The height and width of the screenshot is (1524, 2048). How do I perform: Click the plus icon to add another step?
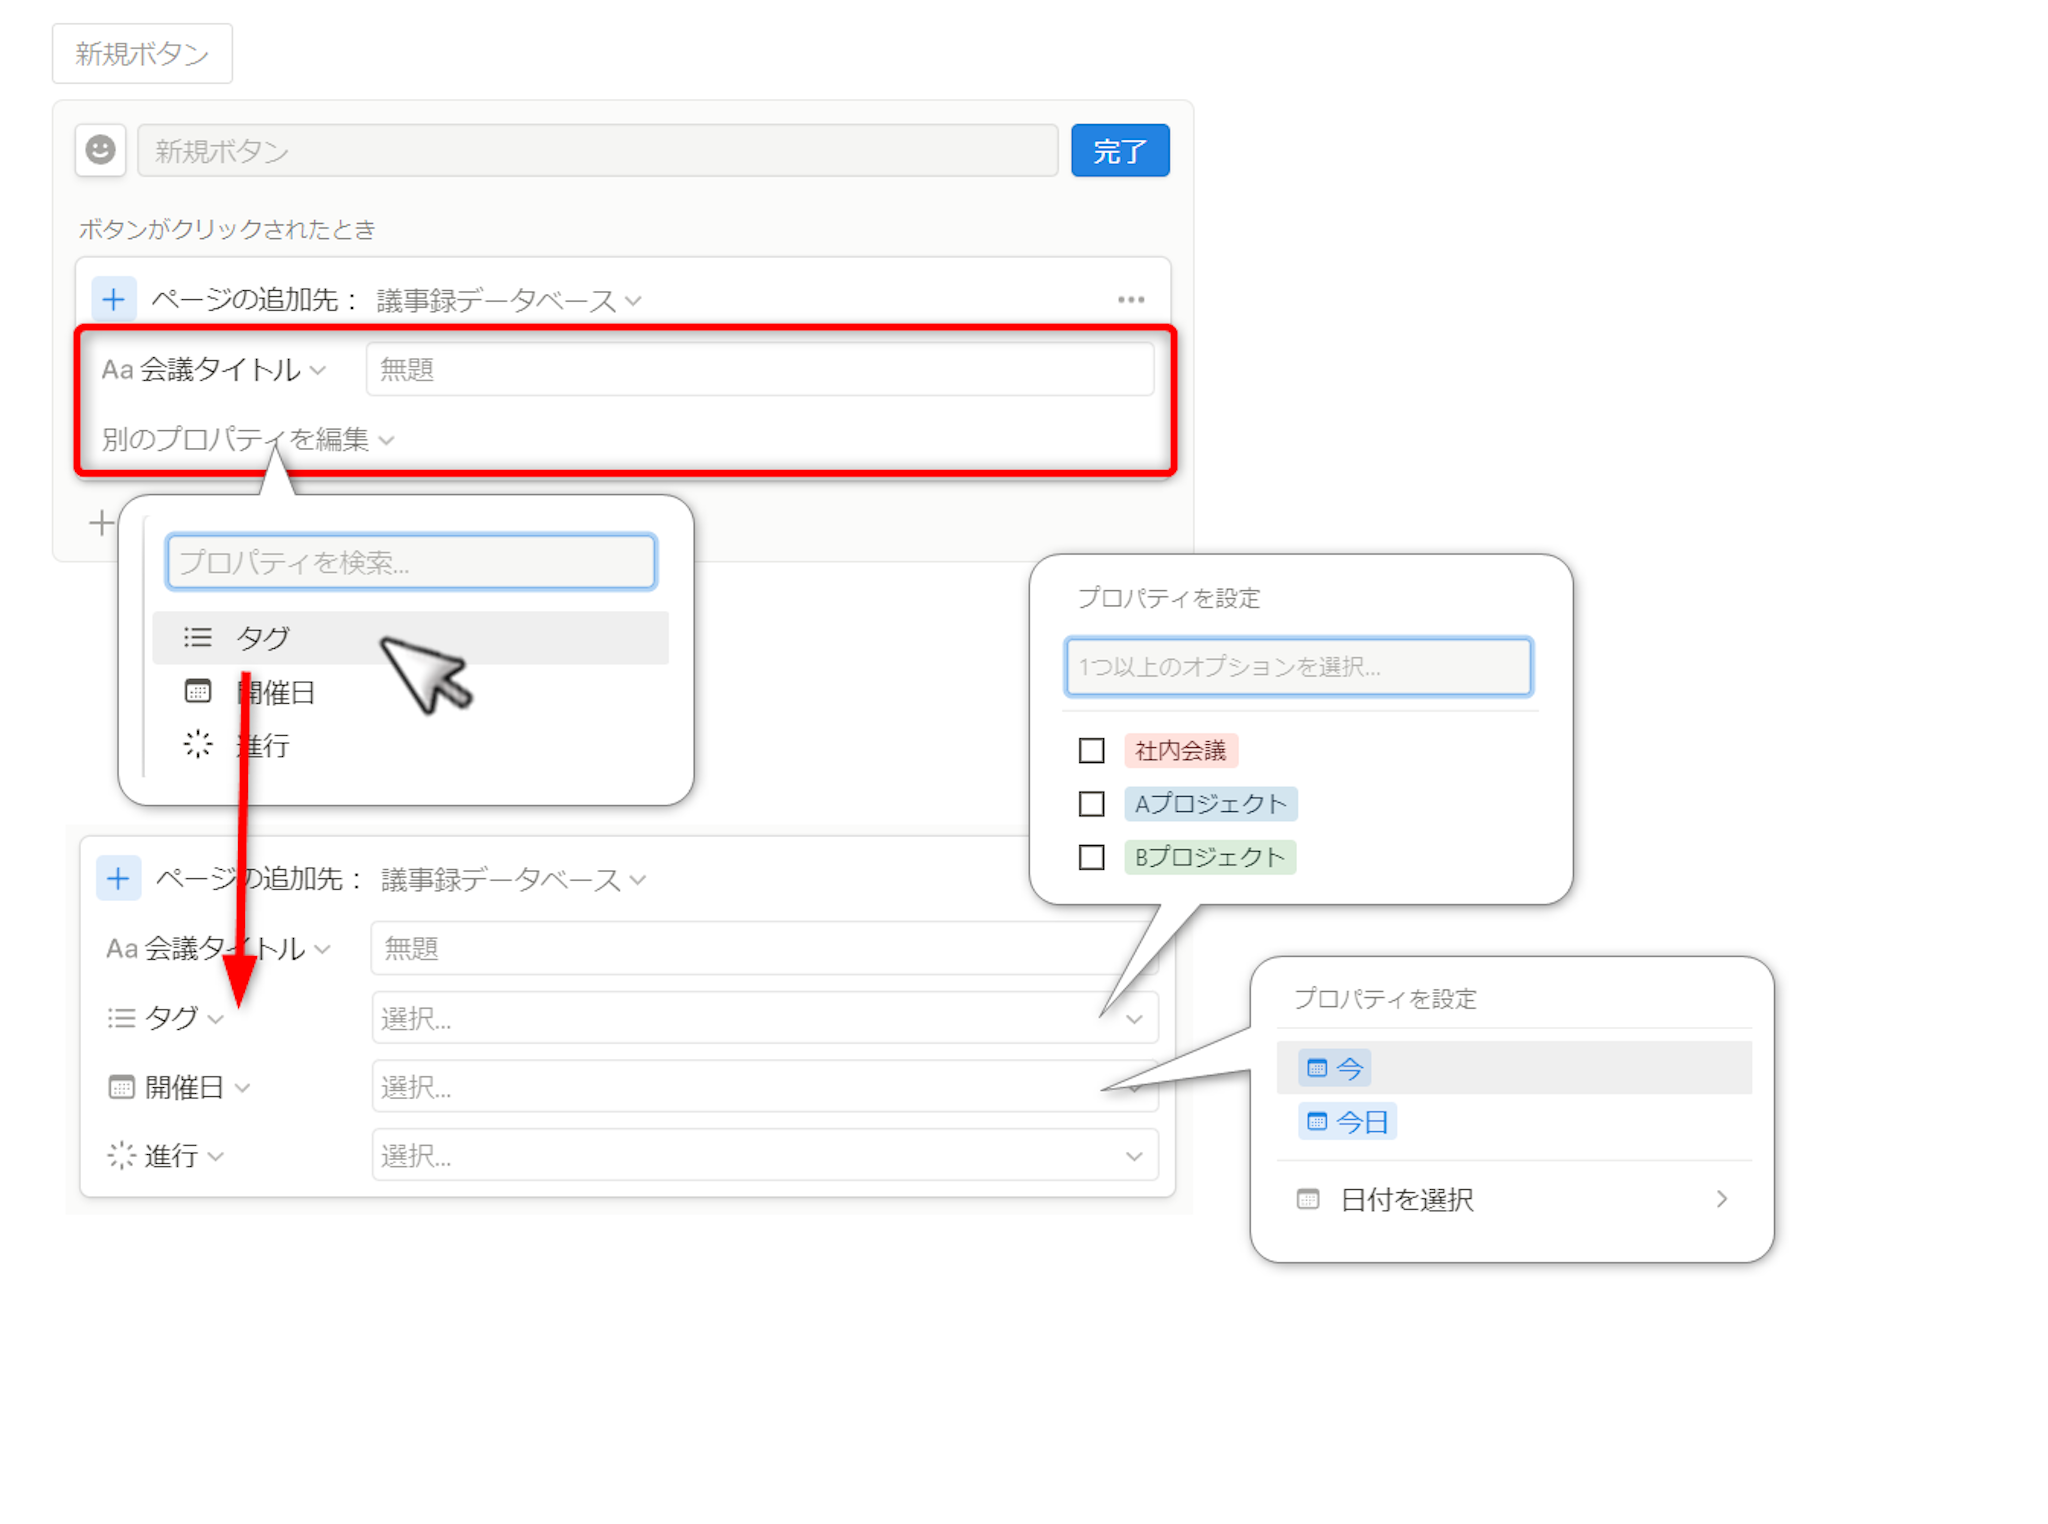pyautogui.click(x=100, y=522)
